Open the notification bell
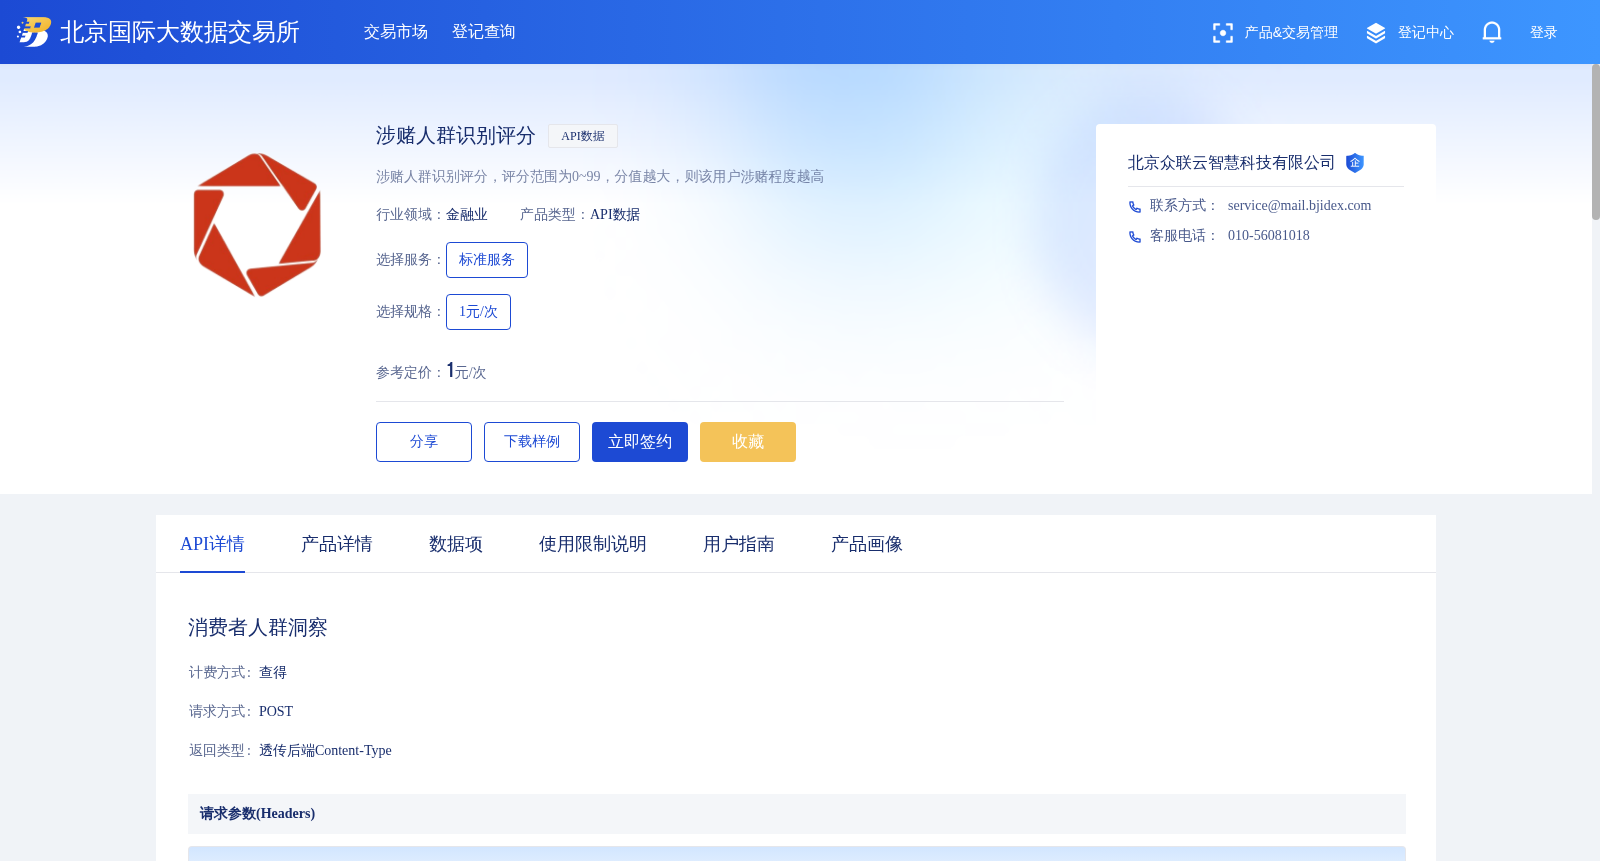Viewport: 1600px width, 861px height. coord(1492,33)
